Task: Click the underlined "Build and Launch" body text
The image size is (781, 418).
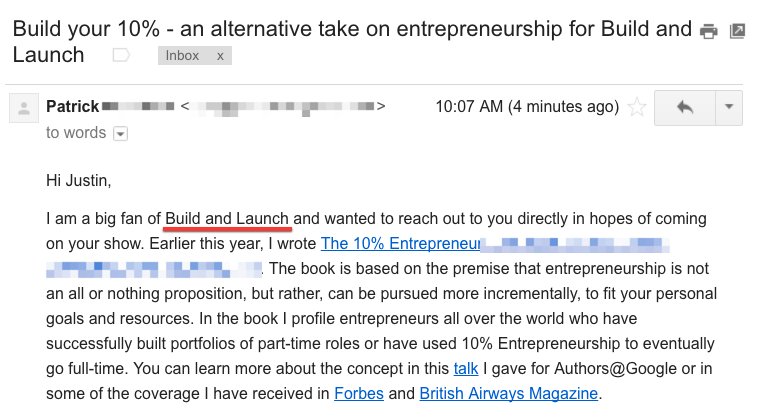Action: (x=227, y=218)
